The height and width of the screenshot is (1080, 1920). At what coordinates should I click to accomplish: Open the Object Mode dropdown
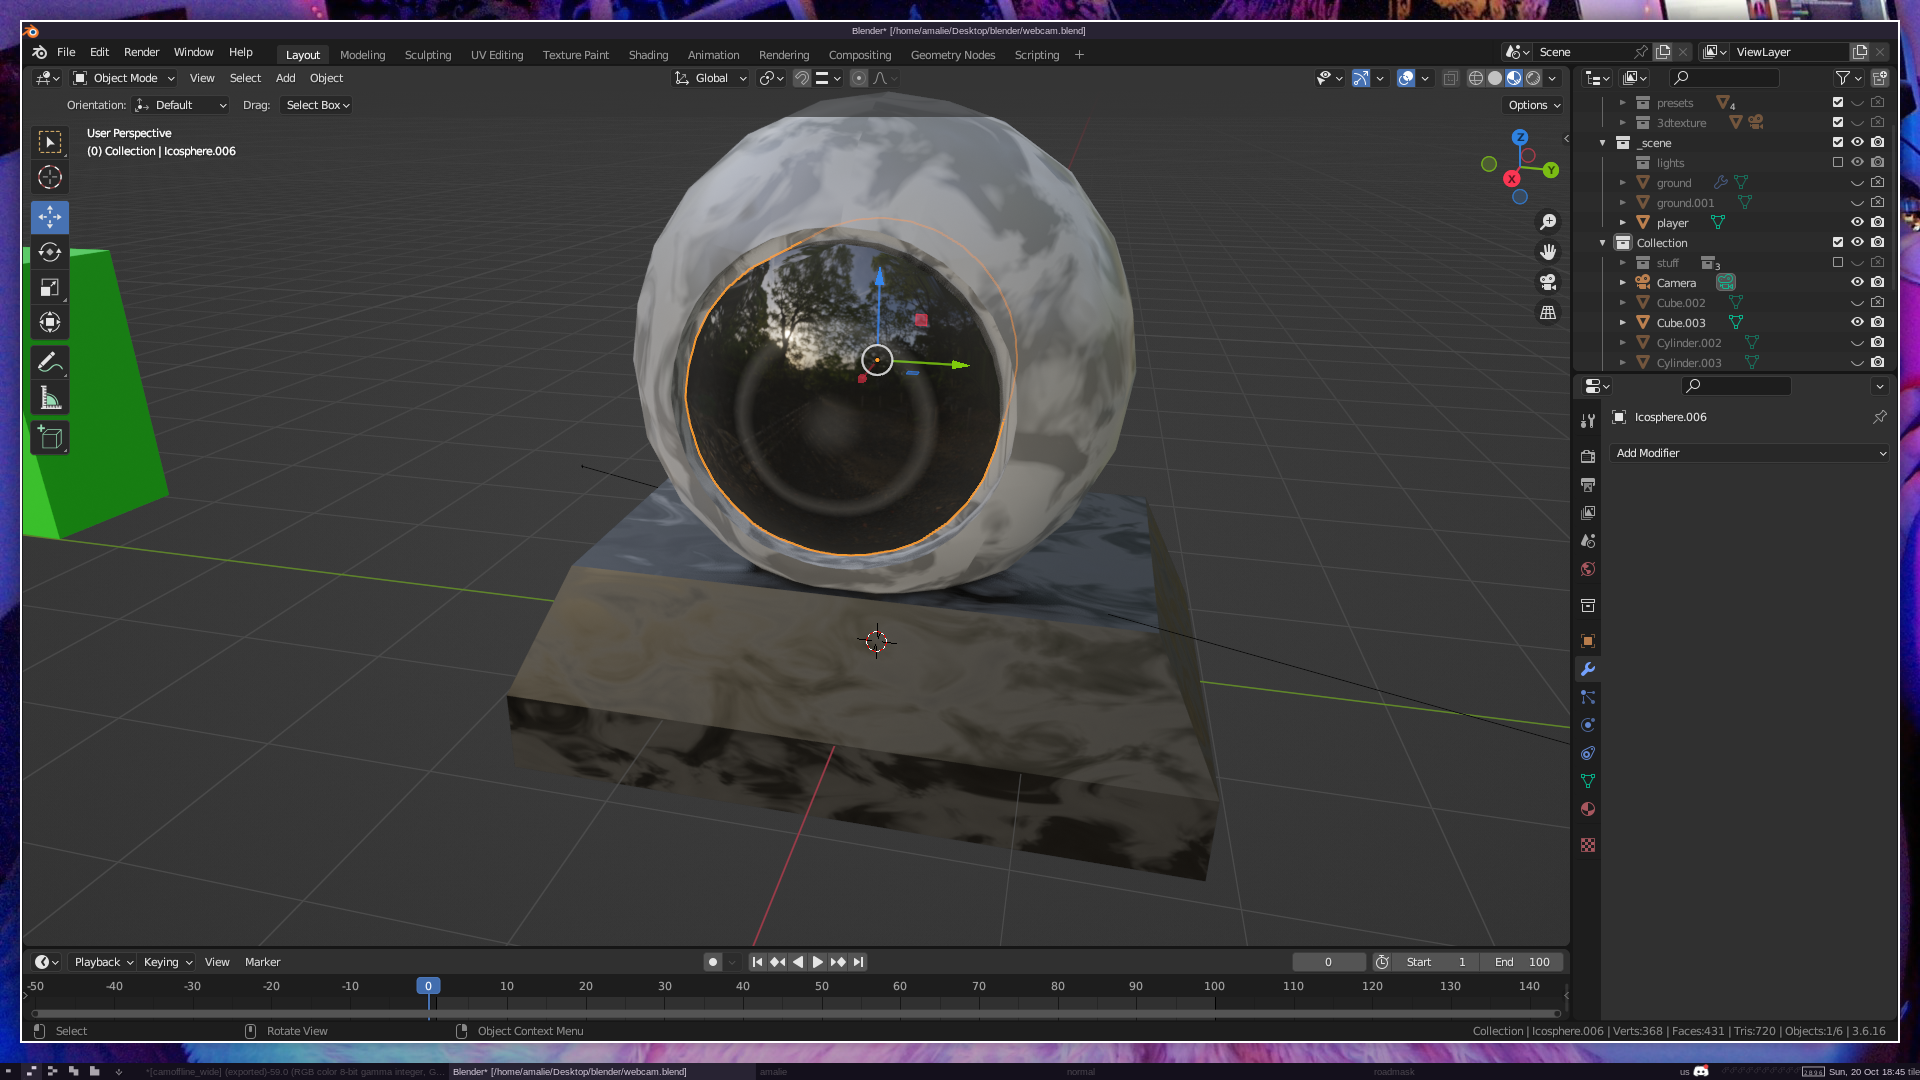click(x=124, y=78)
